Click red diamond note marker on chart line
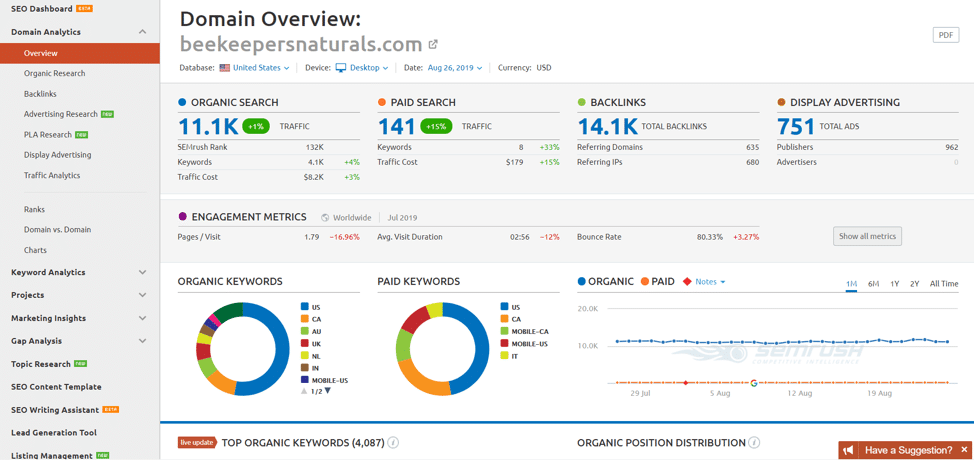Viewport: 974px width, 460px height. tap(686, 383)
